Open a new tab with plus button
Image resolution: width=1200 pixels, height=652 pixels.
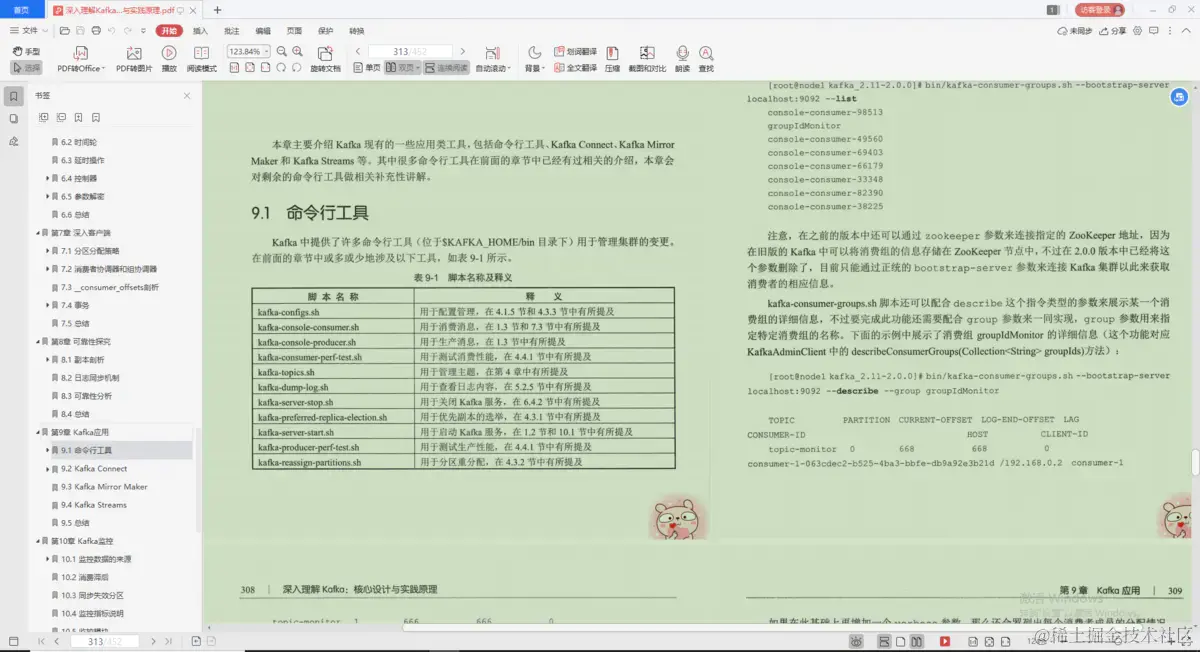pyautogui.click(x=218, y=9)
